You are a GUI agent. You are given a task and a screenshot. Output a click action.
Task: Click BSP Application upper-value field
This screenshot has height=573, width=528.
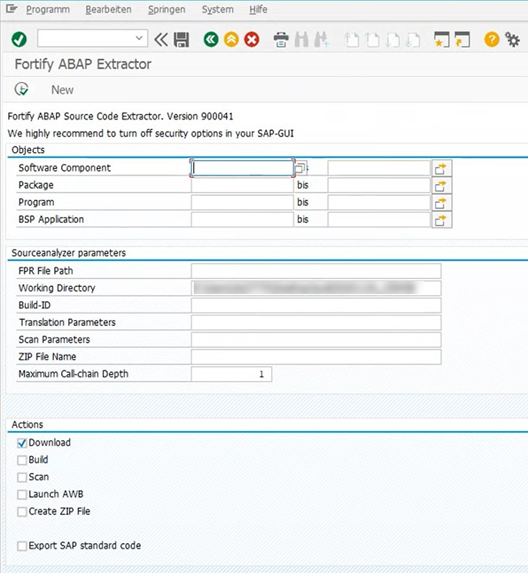click(x=379, y=220)
